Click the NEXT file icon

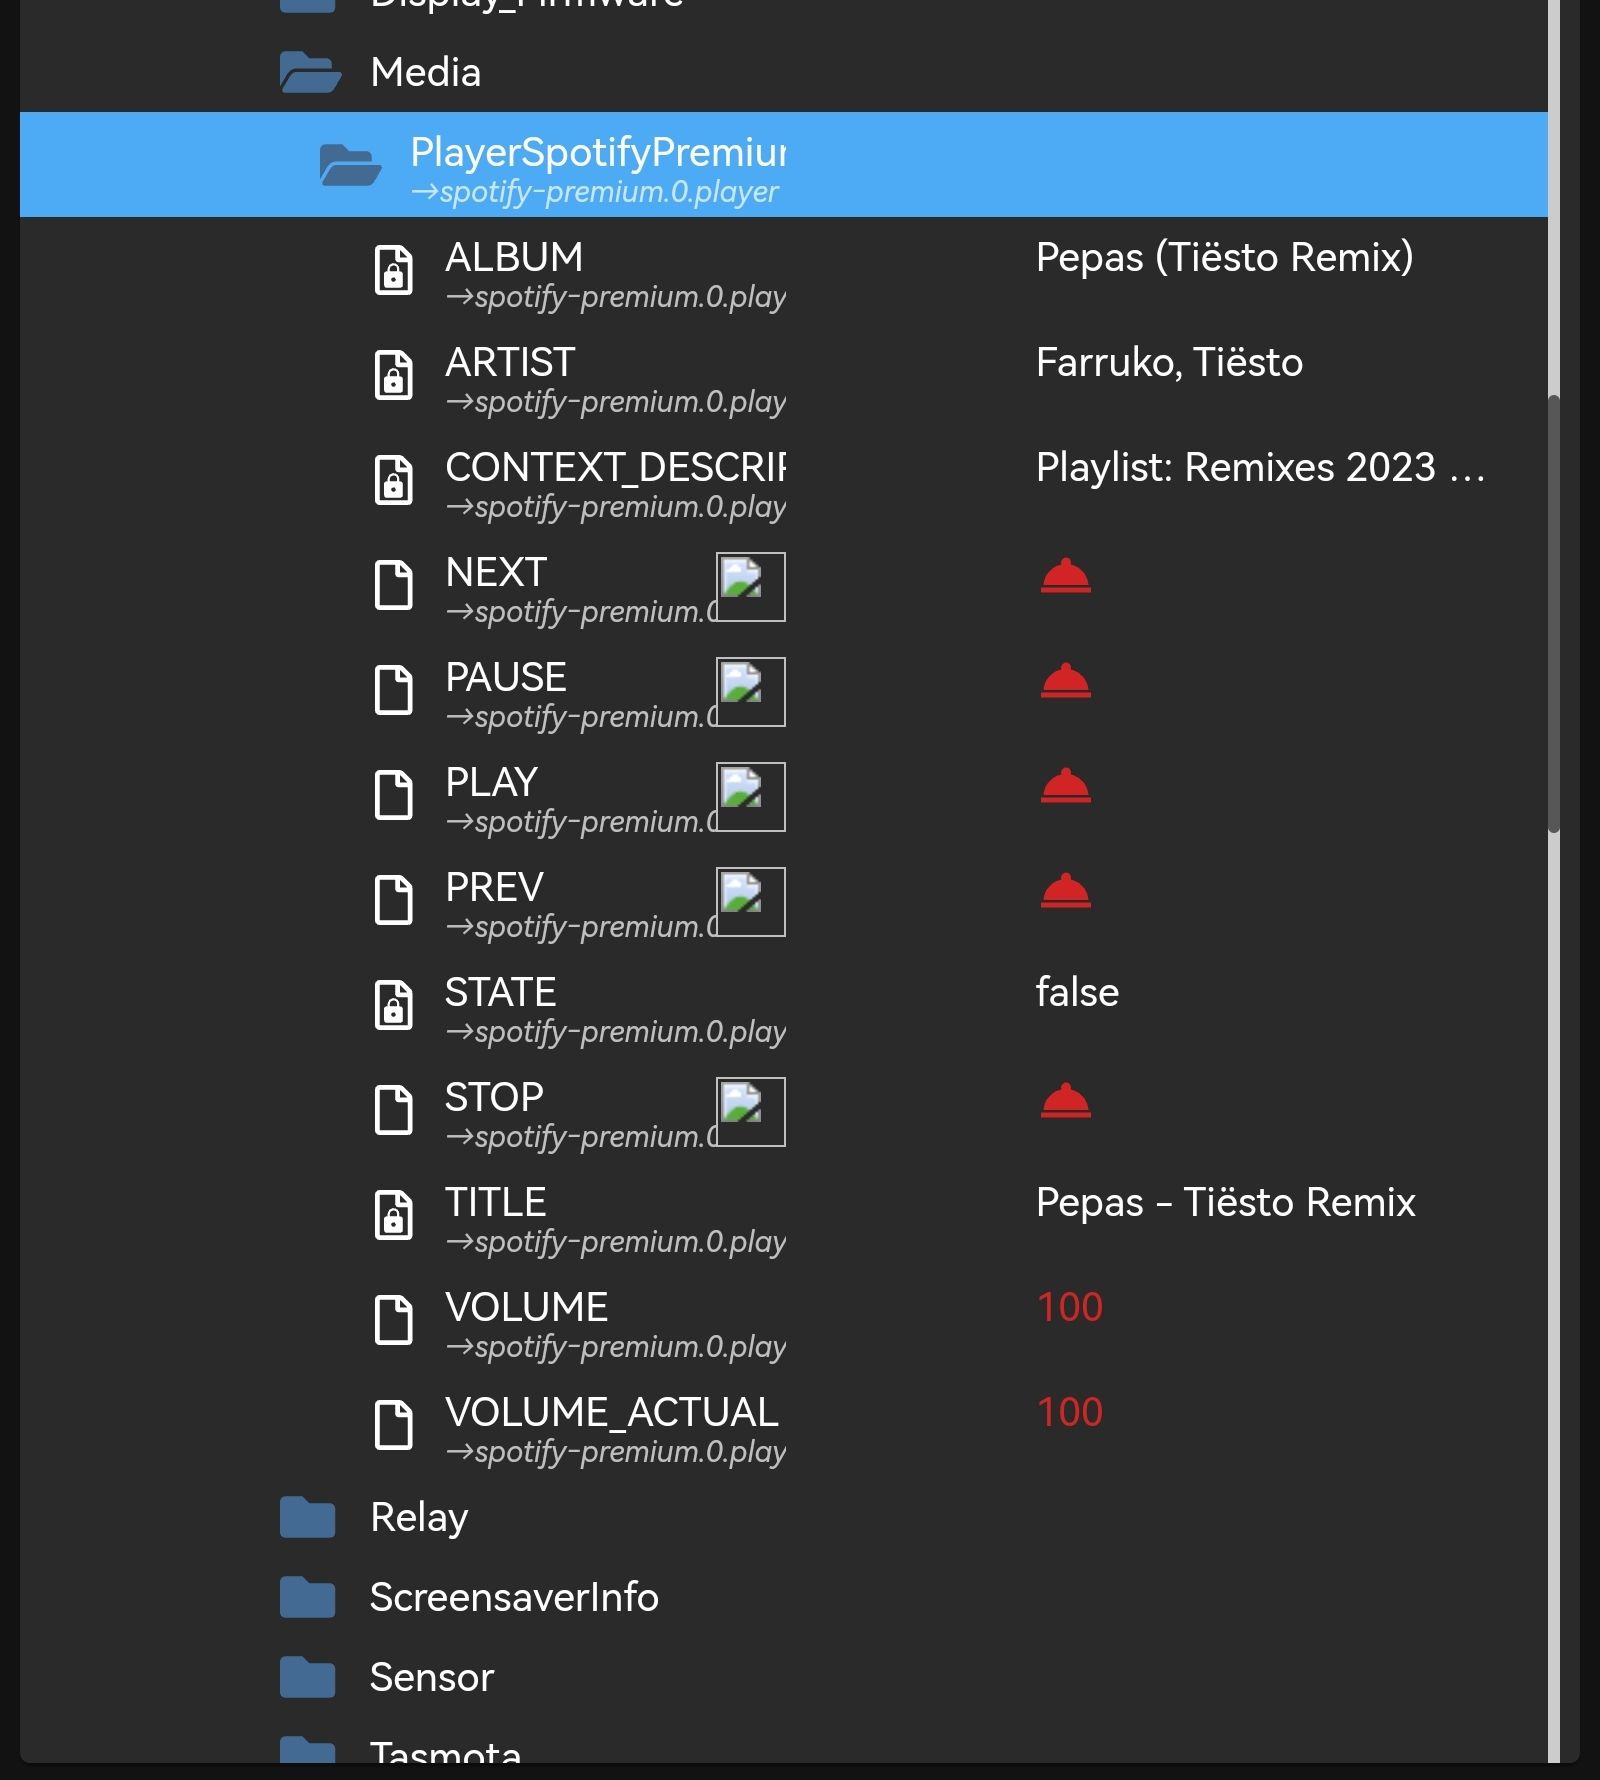point(393,585)
